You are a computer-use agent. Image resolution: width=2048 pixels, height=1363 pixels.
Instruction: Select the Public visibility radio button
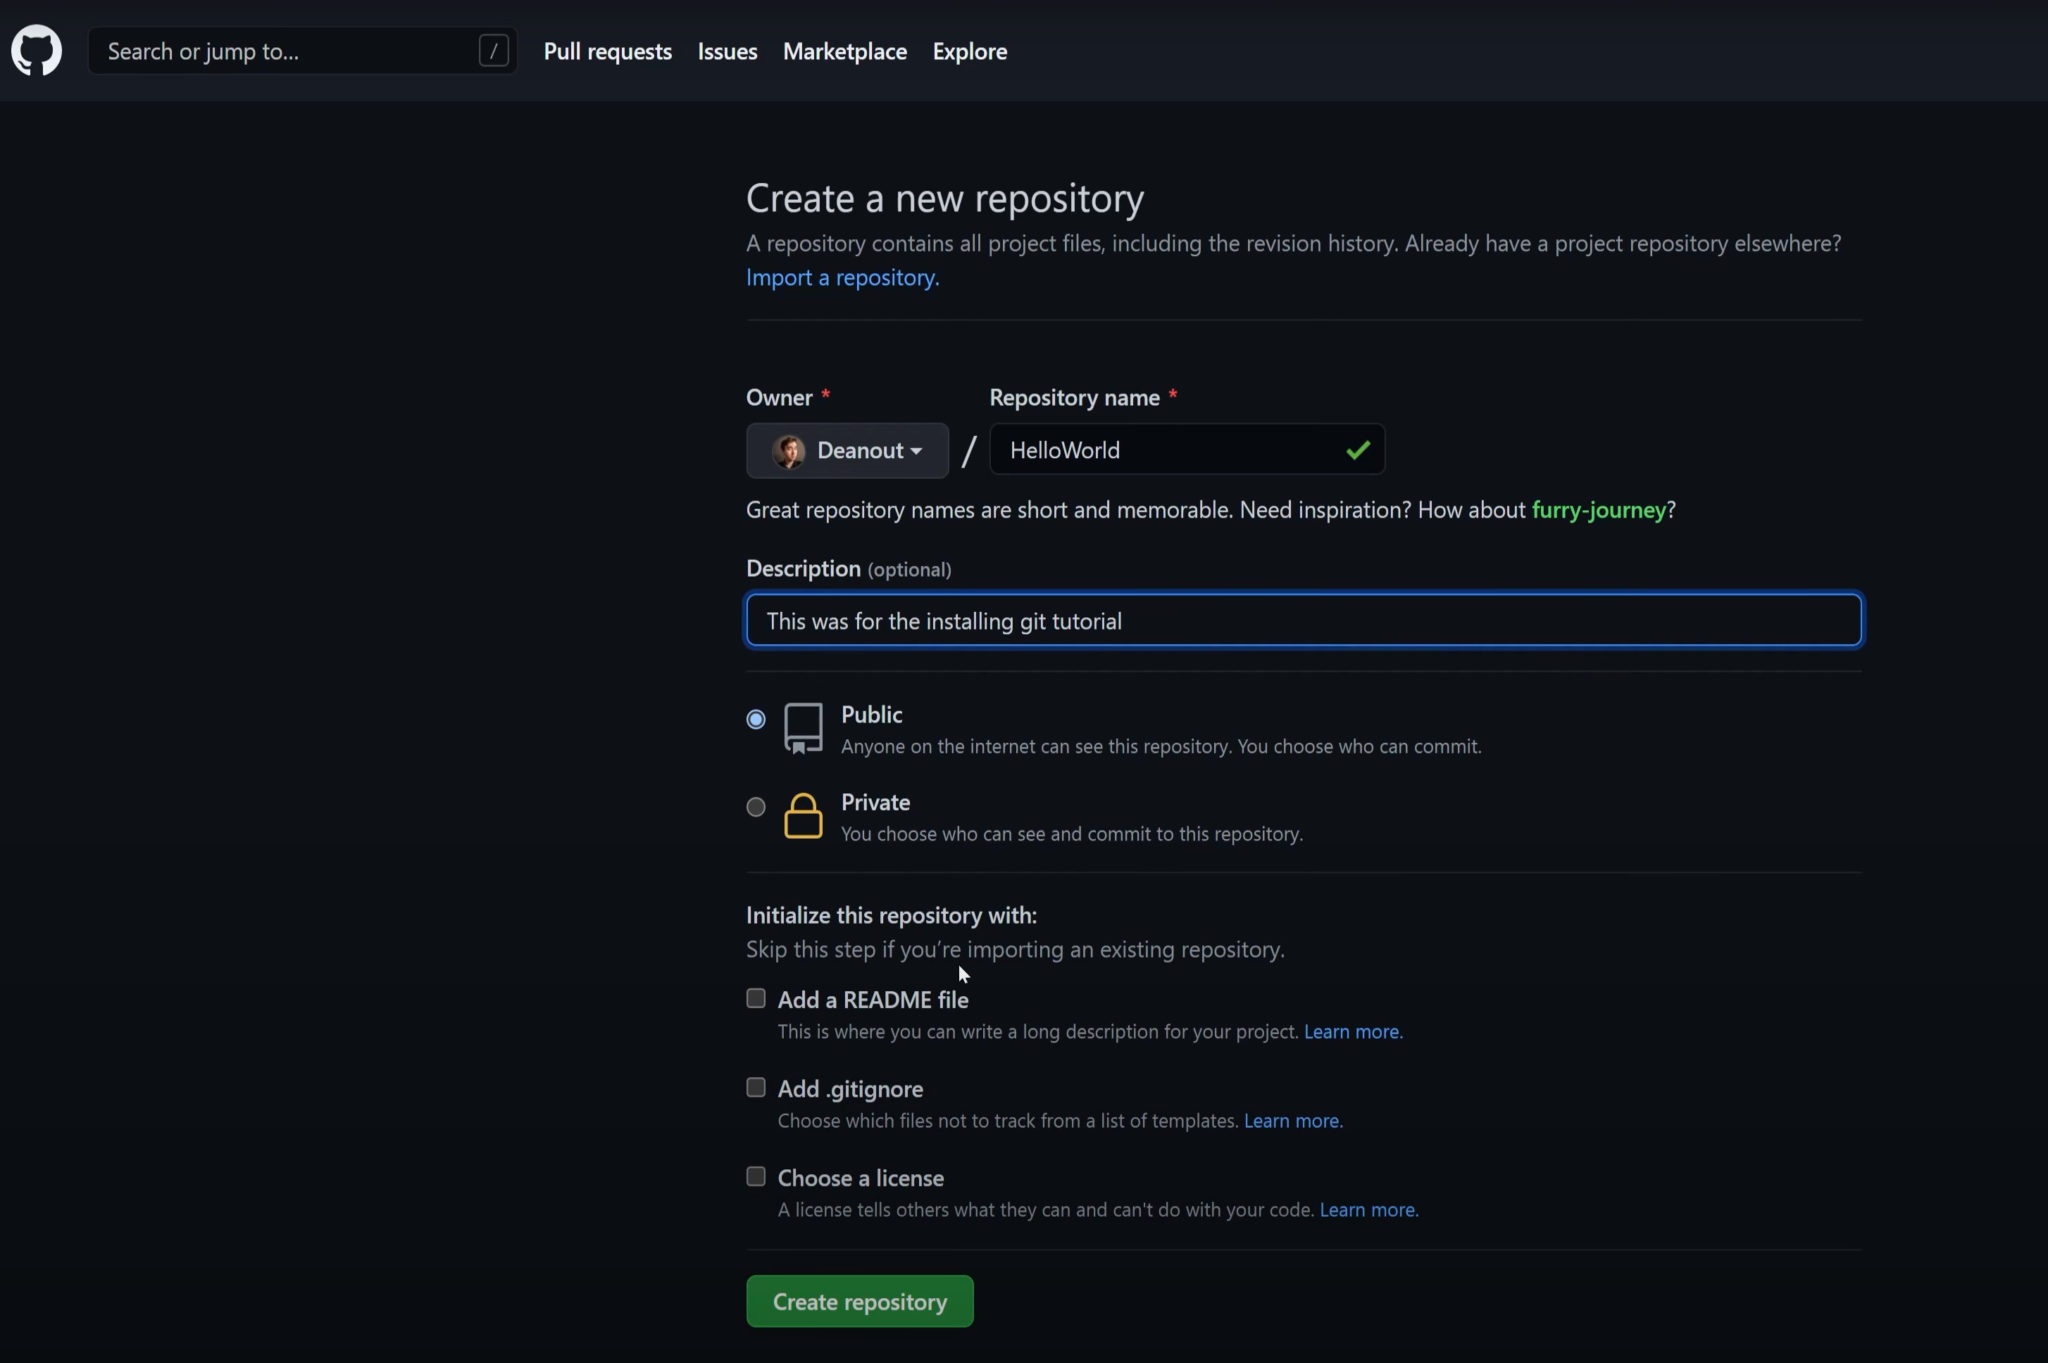coord(755,718)
